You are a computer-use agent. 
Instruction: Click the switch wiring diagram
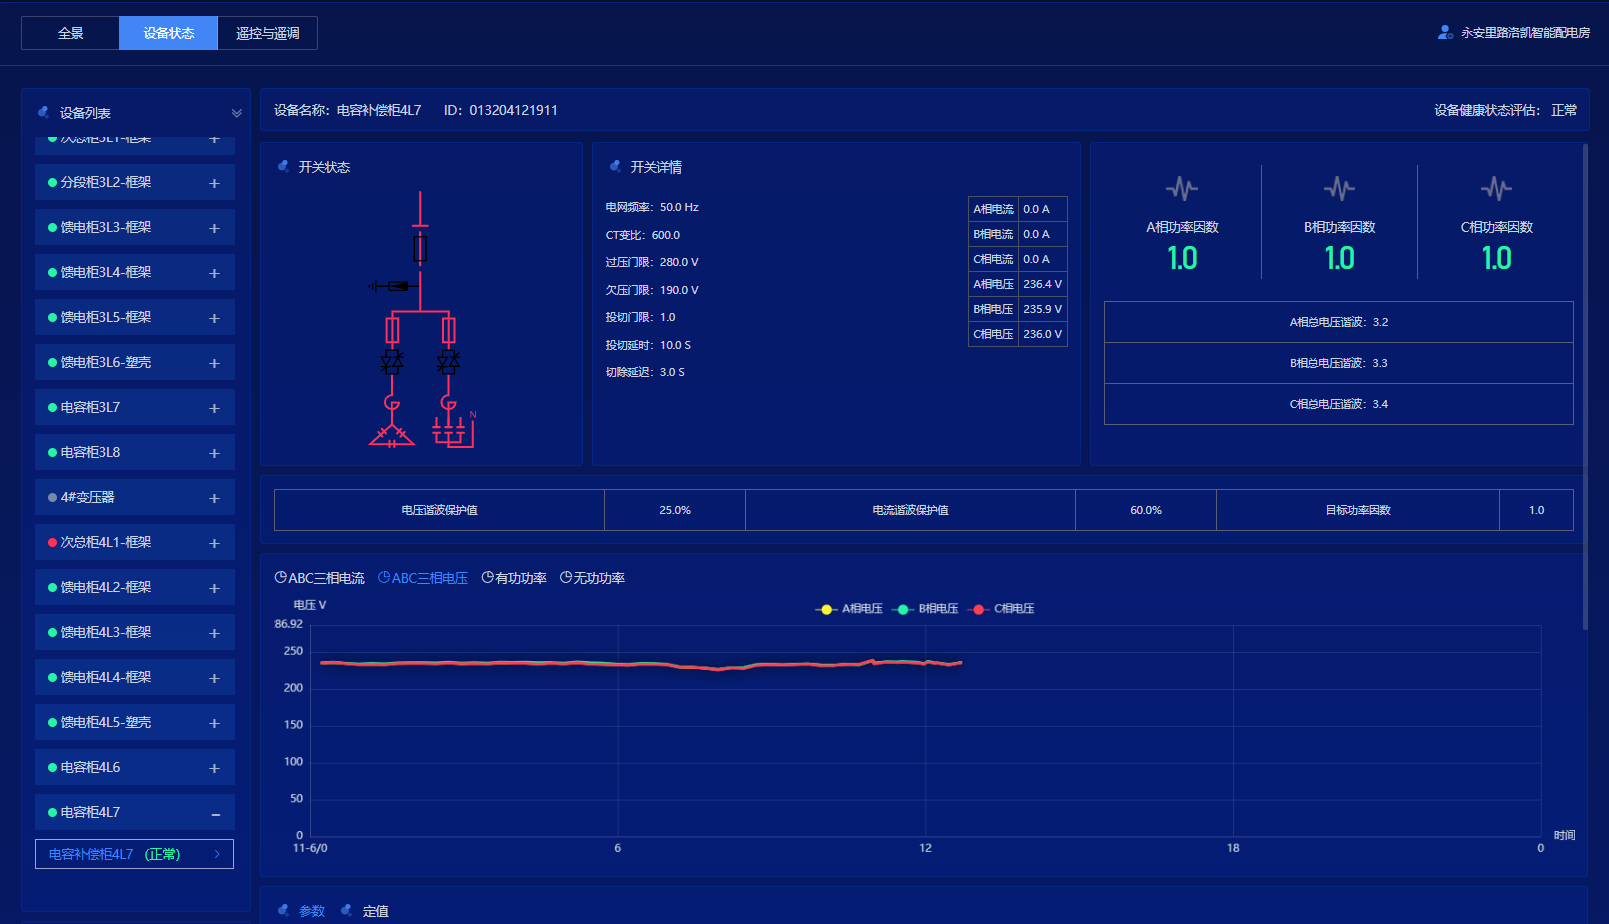(x=421, y=320)
